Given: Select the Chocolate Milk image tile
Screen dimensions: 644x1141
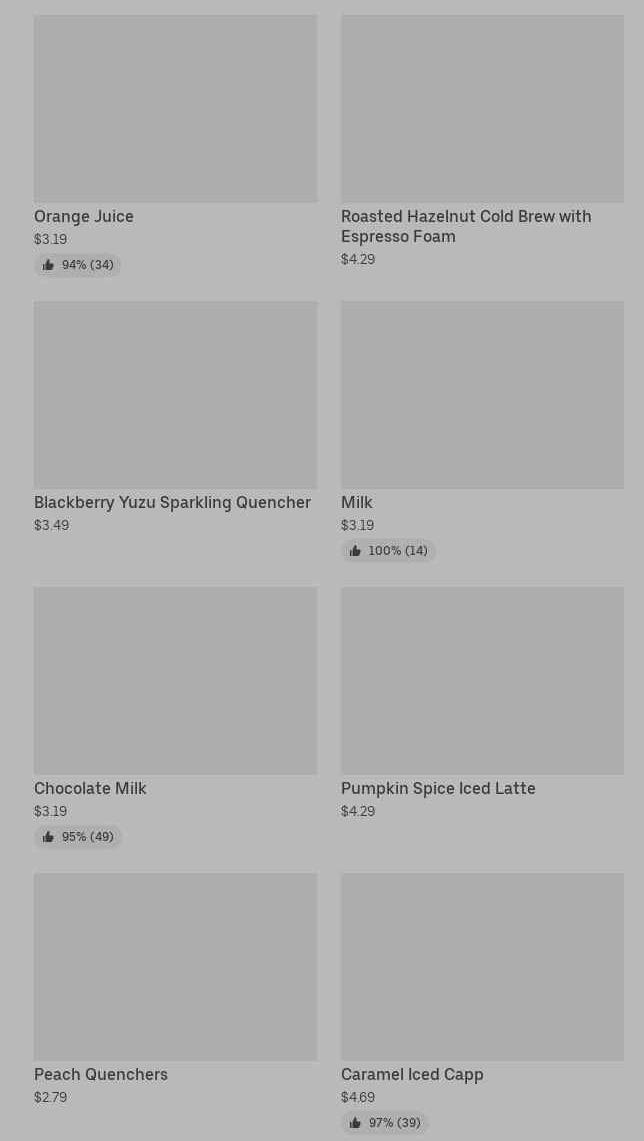Looking at the screenshot, I should [175, 680].
